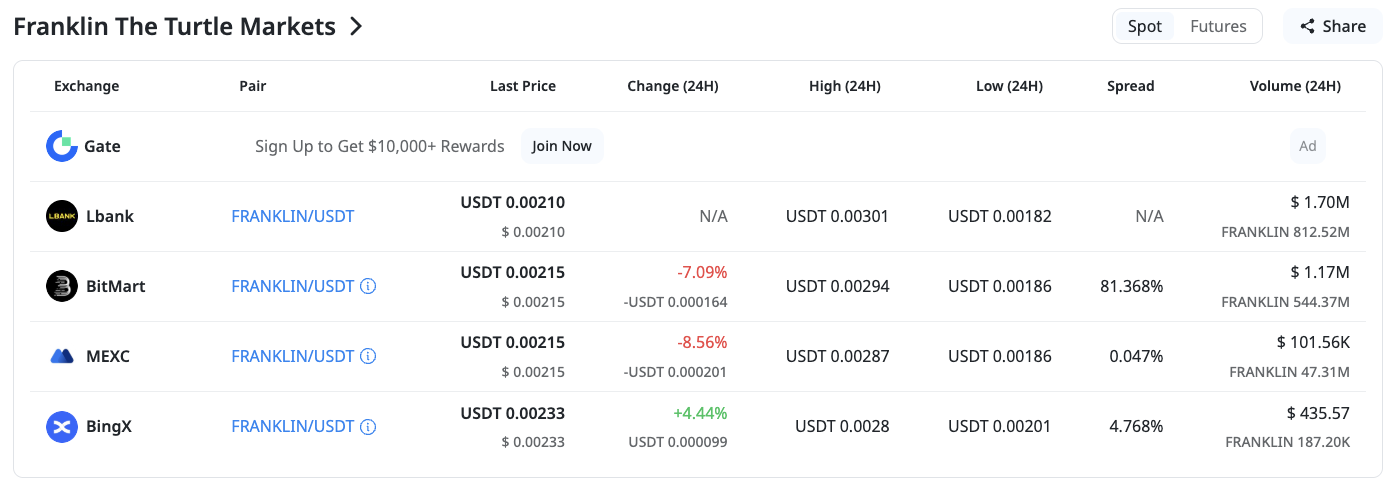
Task: Click info icon beside BingX FRANKLIN/USDT pair
Action: pyautogui.click(x=368, y=426)
